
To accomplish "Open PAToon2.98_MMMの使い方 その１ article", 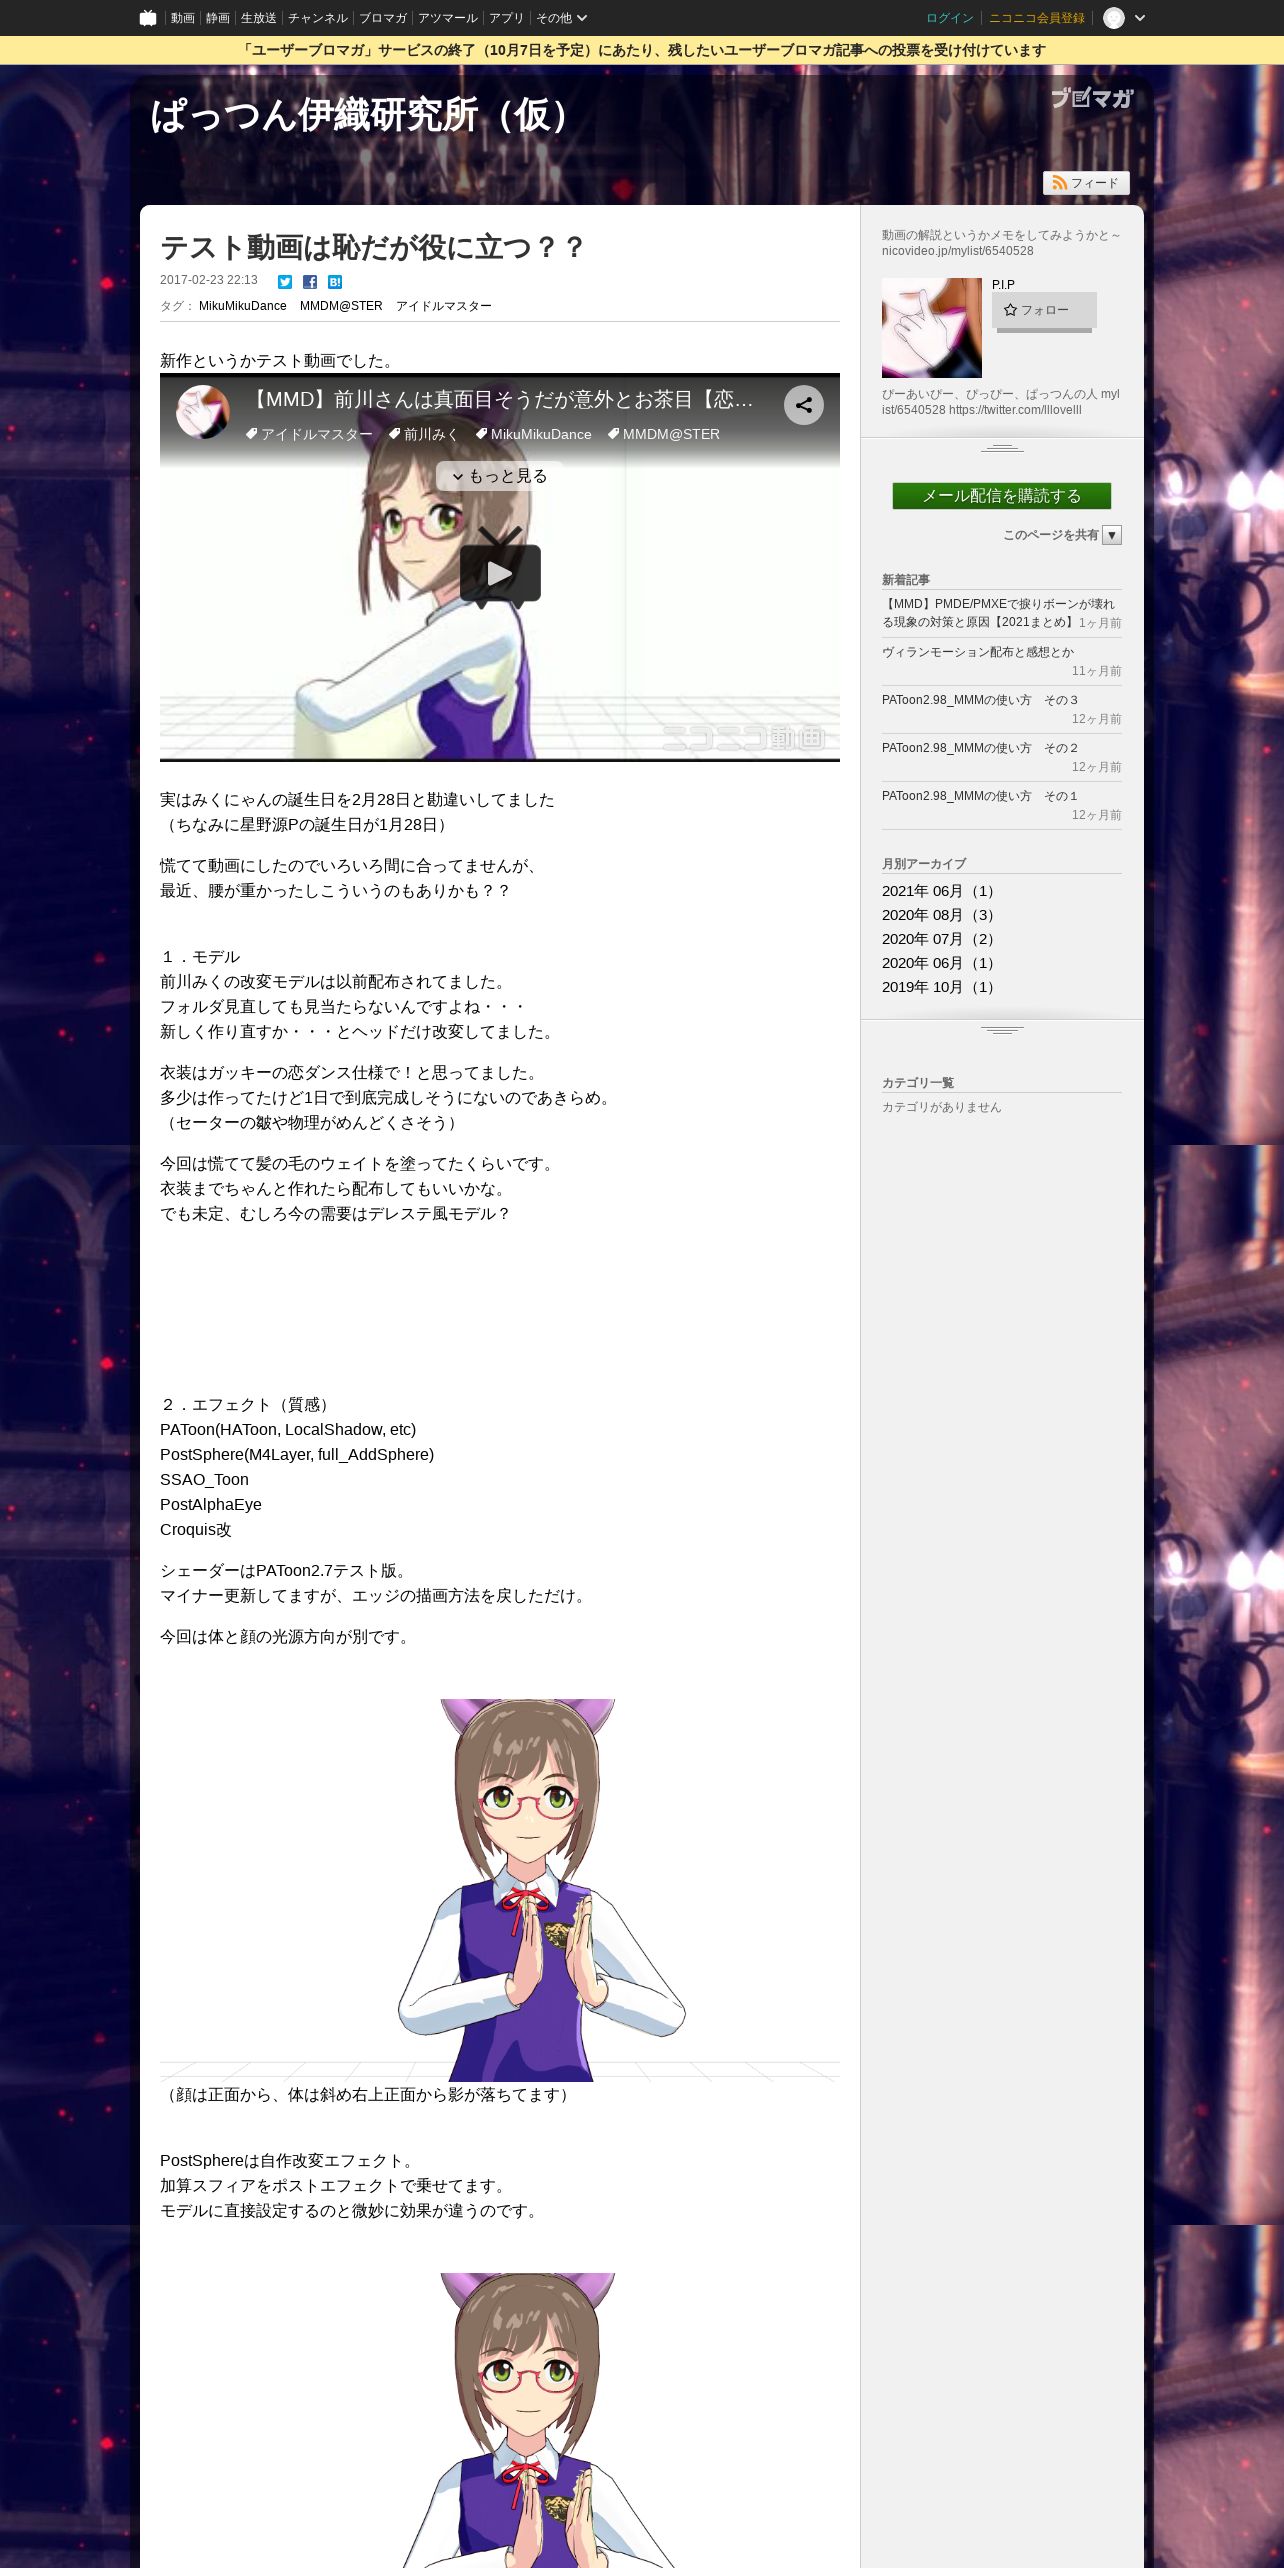I will (x=980, y=796).
